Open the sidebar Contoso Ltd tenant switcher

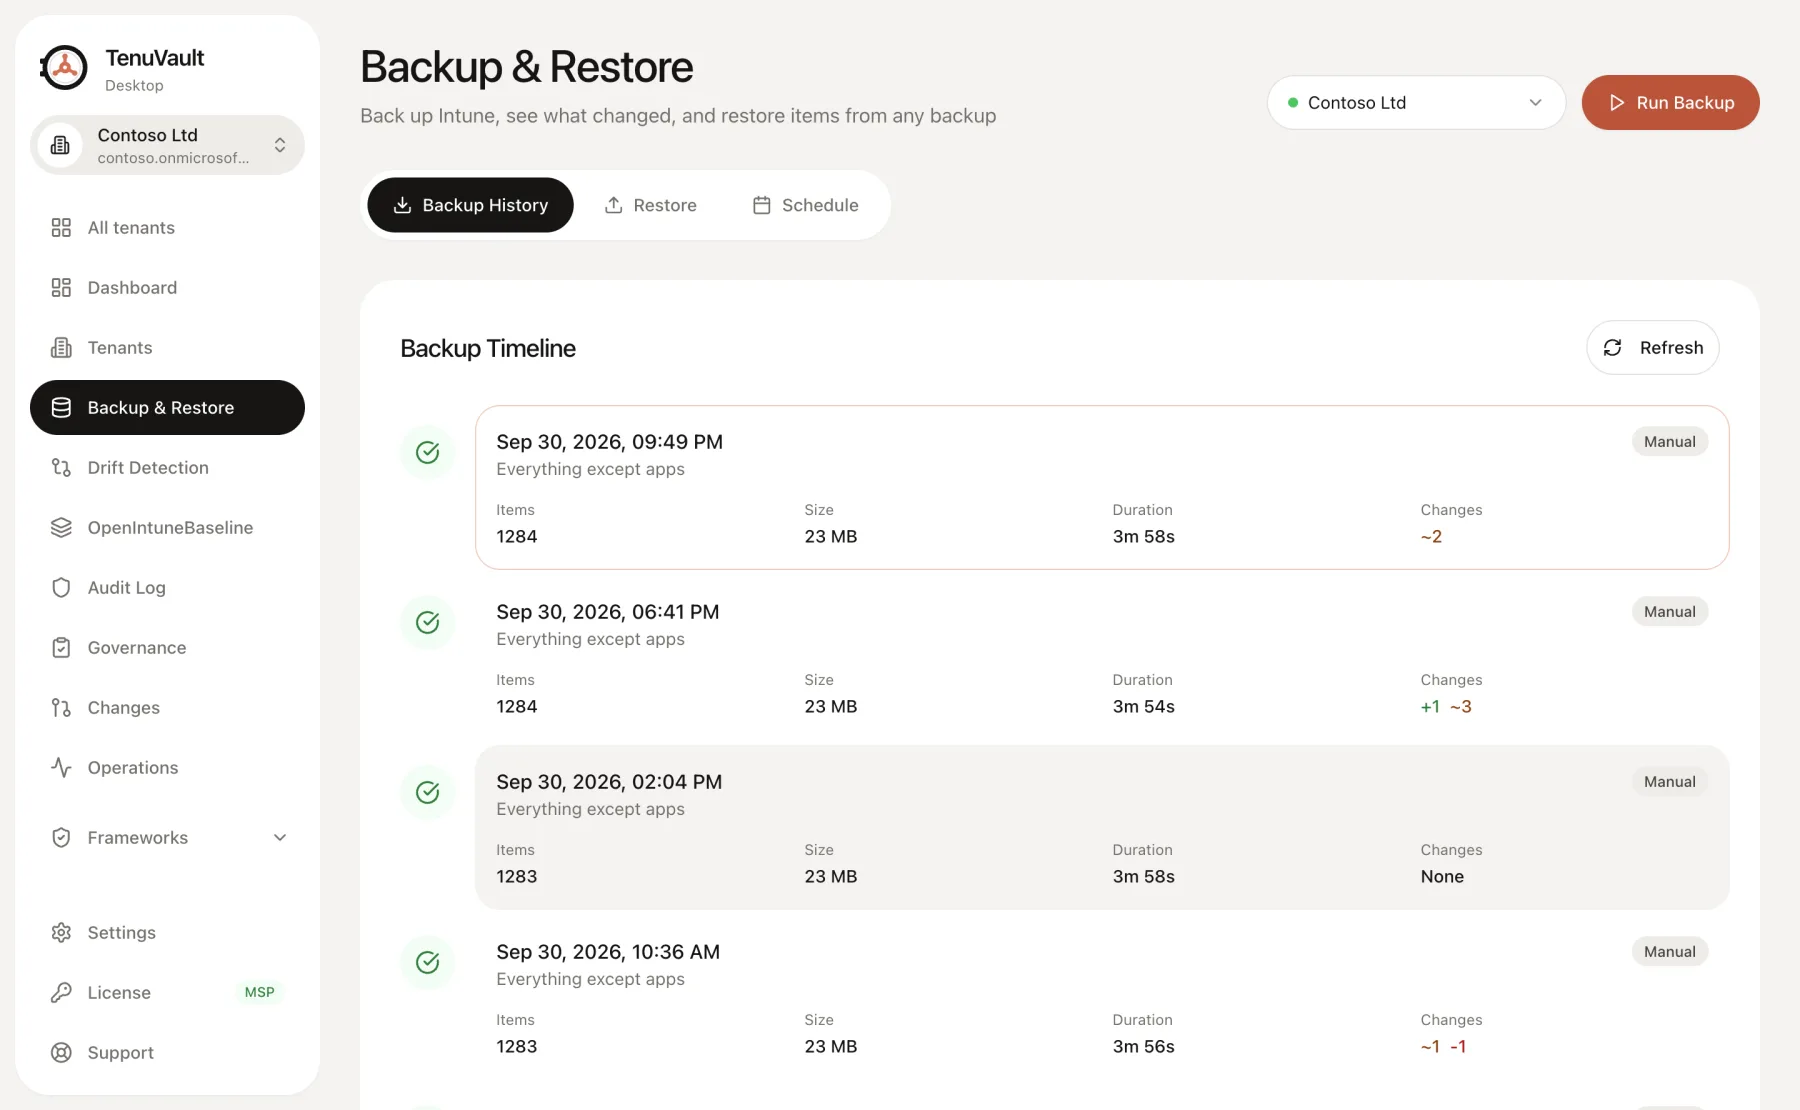click(x=167, y=145)
